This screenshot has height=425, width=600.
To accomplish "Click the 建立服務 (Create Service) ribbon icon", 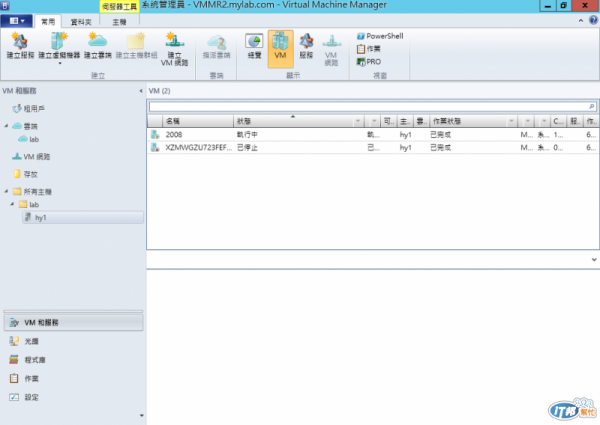I will point(20,46).
